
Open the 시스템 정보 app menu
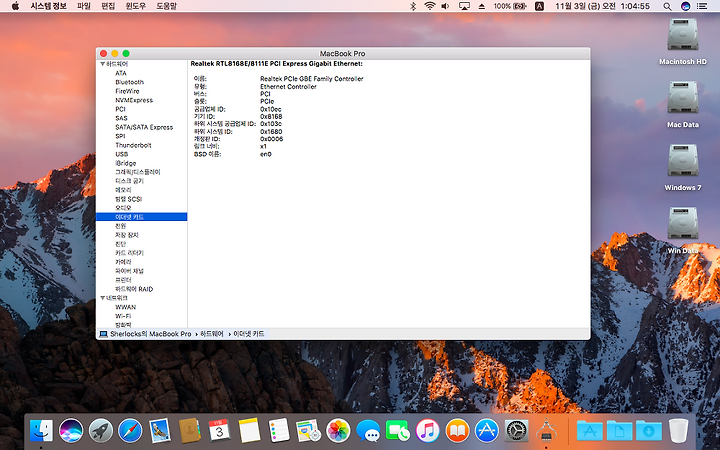tap(48, 6)
